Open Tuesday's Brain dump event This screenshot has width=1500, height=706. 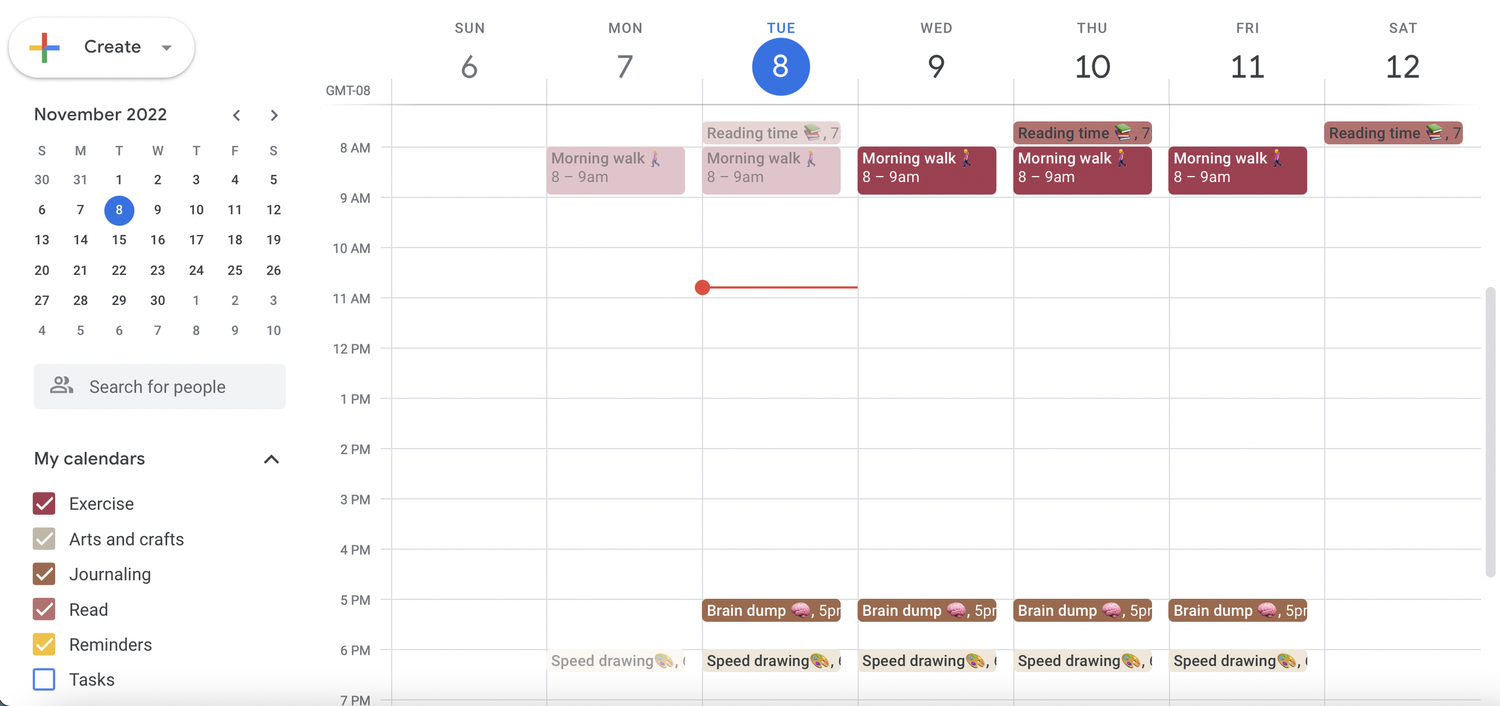click(770, 610)
